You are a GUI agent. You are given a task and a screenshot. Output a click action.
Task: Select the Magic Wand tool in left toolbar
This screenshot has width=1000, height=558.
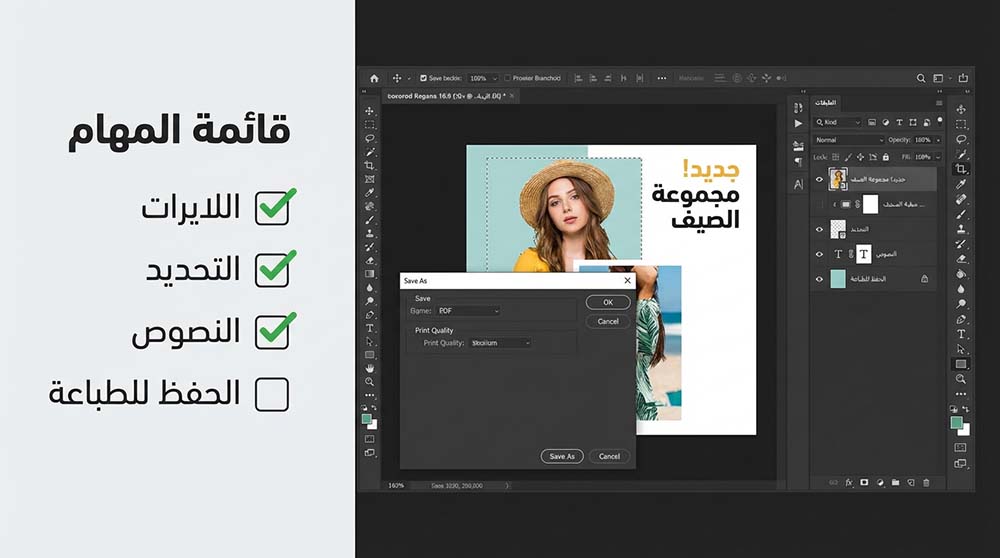(x=370, y=152)
